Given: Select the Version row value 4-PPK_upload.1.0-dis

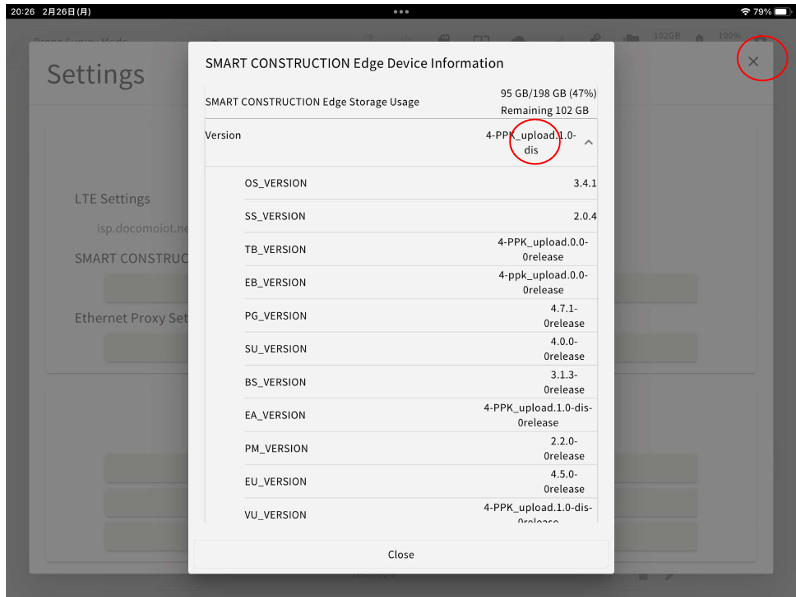Looking at the screenshot, I should [530, 143].
